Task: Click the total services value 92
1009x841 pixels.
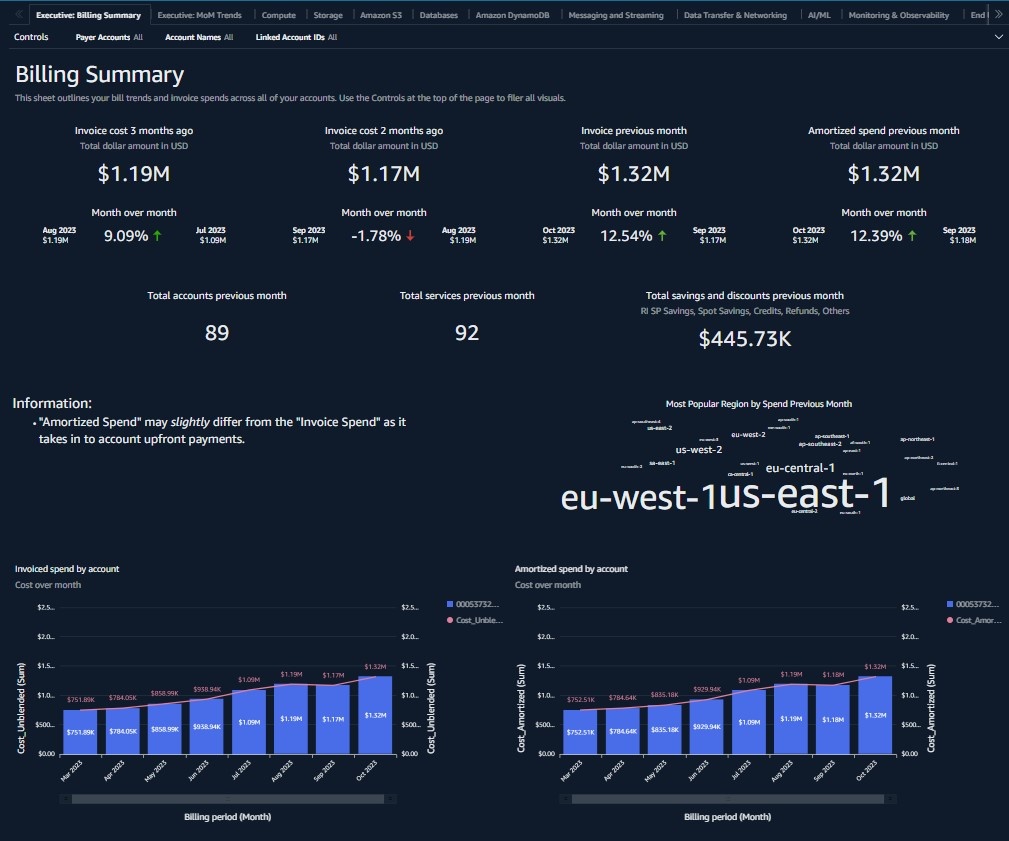Action: point(467,333)
